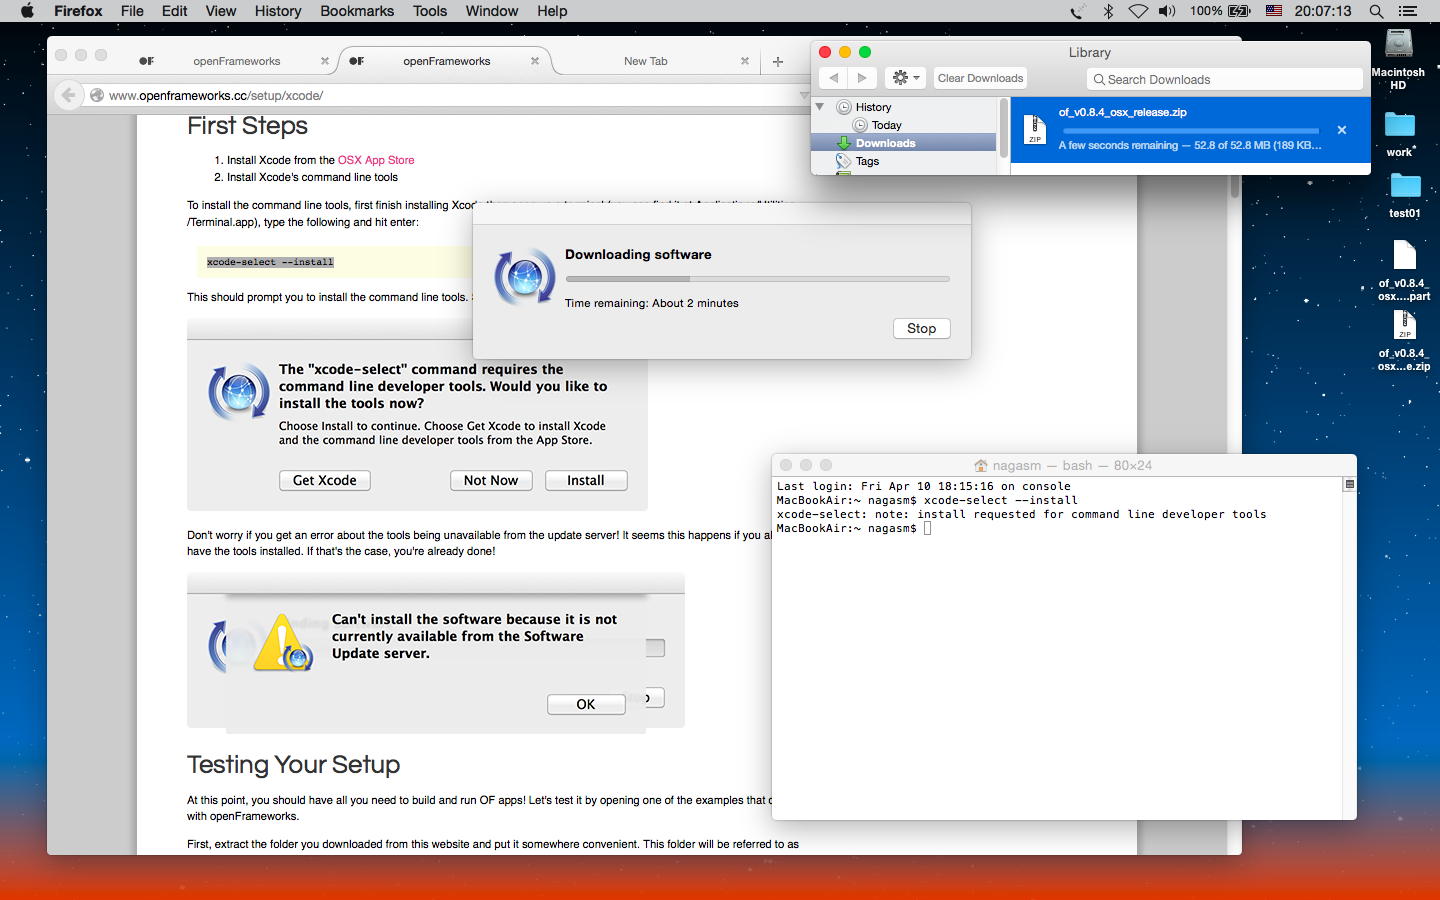Go back in the Library window
1440x900 pixels.
pyautogui.click(x=833, y=78)
